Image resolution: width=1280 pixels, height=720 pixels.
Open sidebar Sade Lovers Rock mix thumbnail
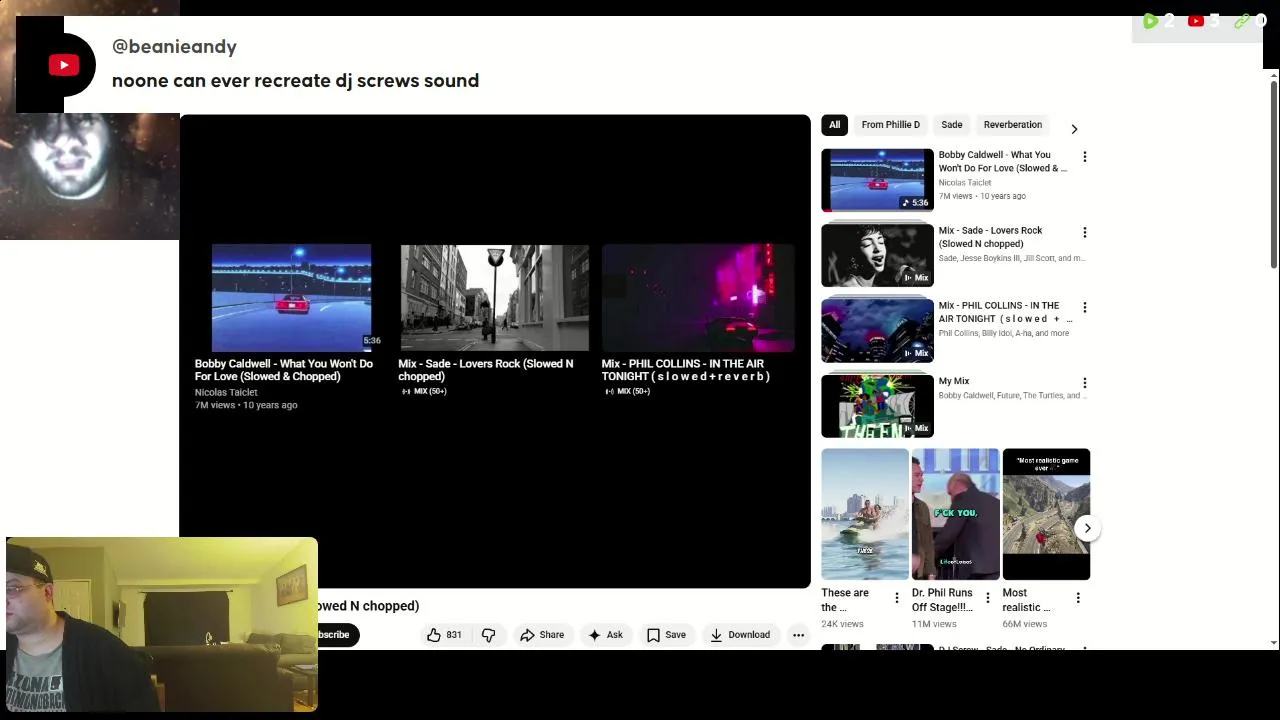pyautogui.click(x=877, y=255)
